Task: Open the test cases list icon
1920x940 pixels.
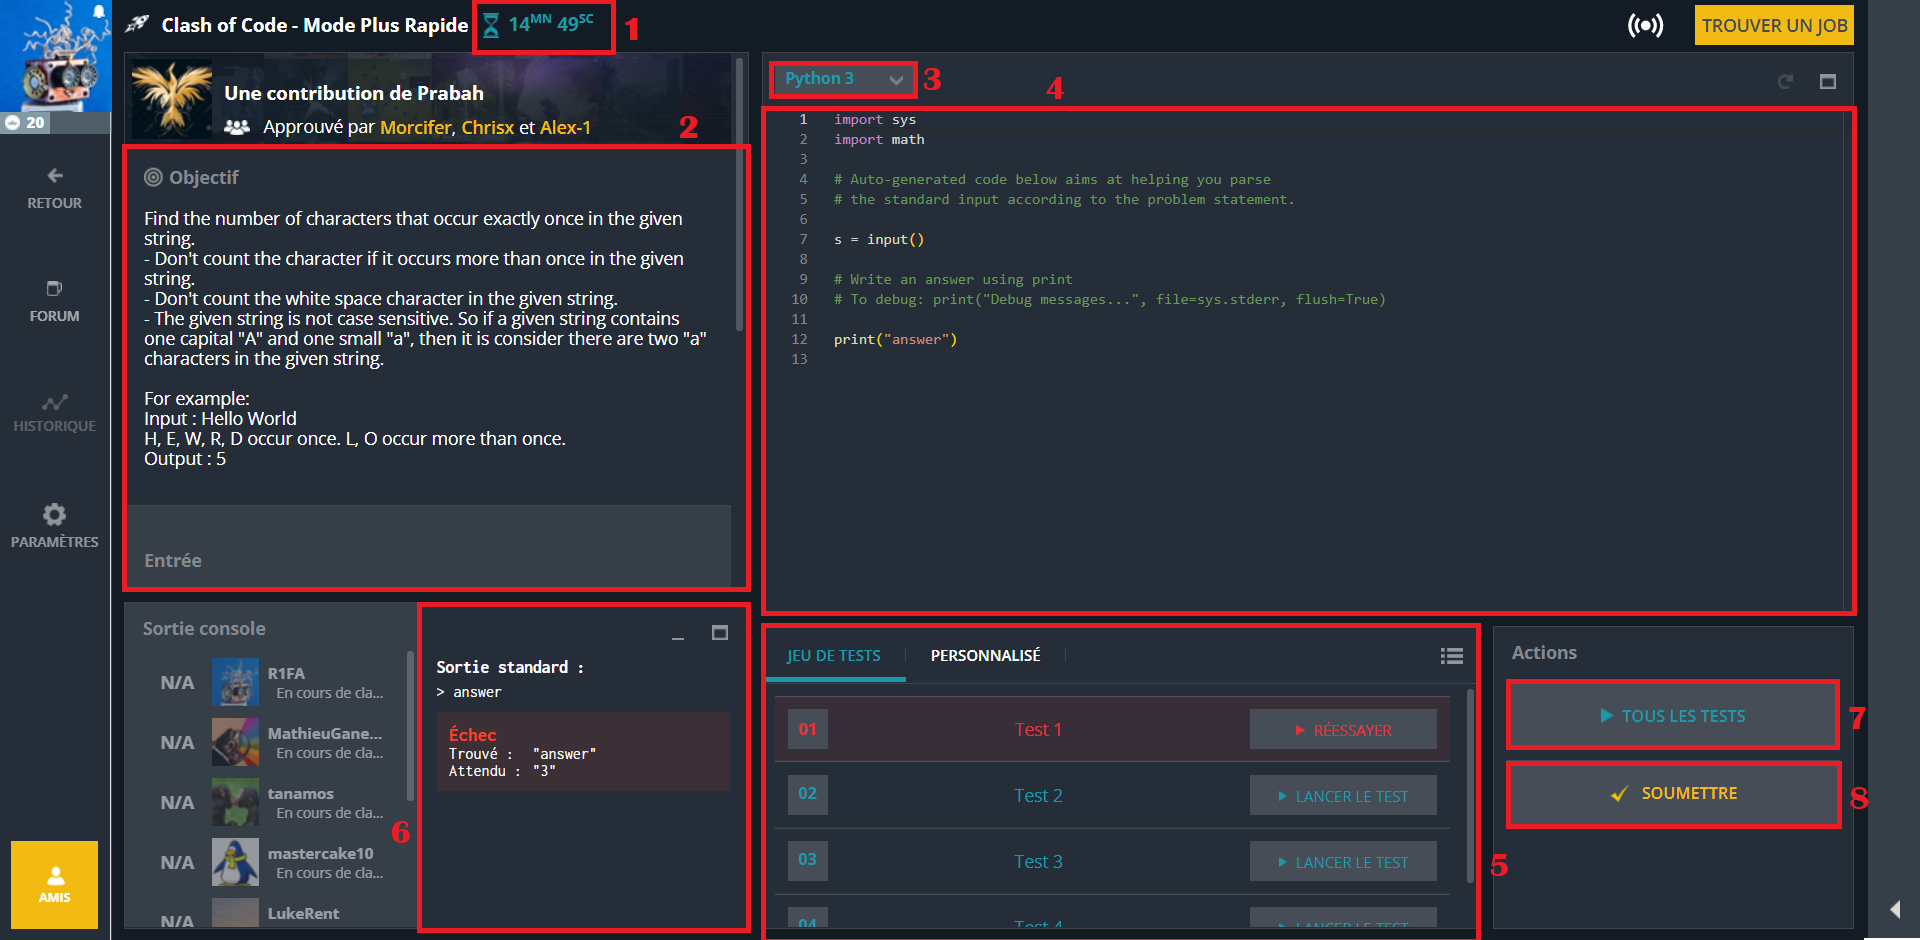Action: coord(1451,656)
